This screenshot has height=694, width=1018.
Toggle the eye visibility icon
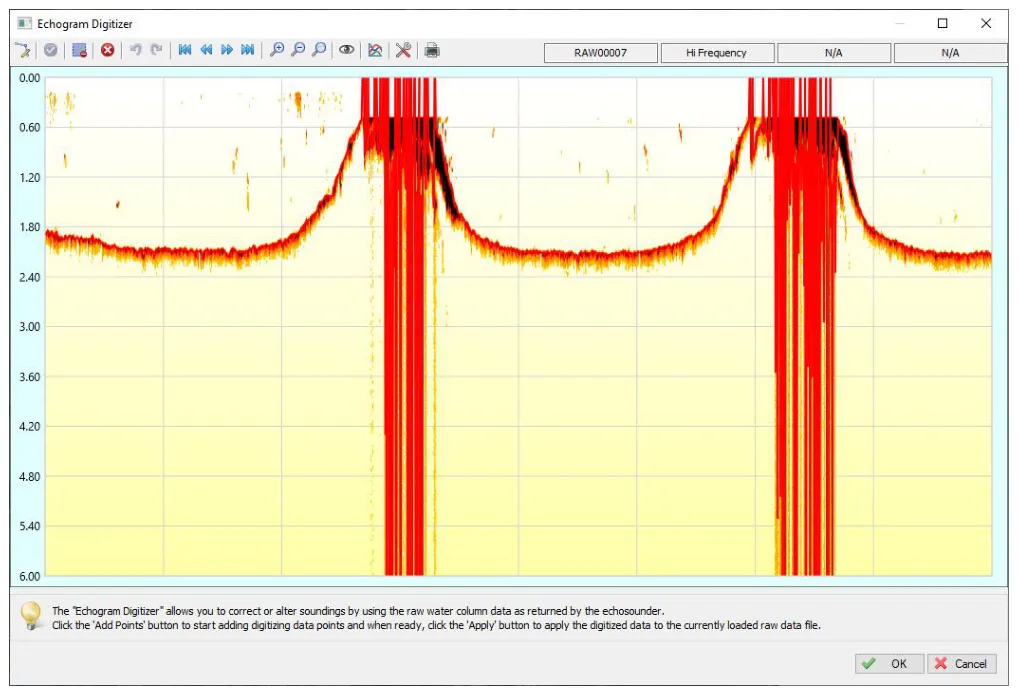347,50
